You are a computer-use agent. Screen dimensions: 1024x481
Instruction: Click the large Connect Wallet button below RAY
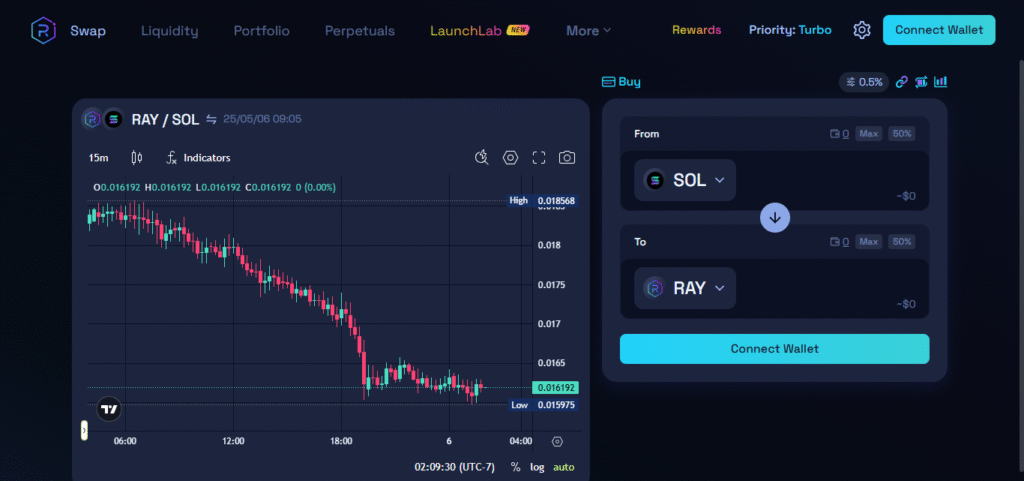tap(775, 349)
